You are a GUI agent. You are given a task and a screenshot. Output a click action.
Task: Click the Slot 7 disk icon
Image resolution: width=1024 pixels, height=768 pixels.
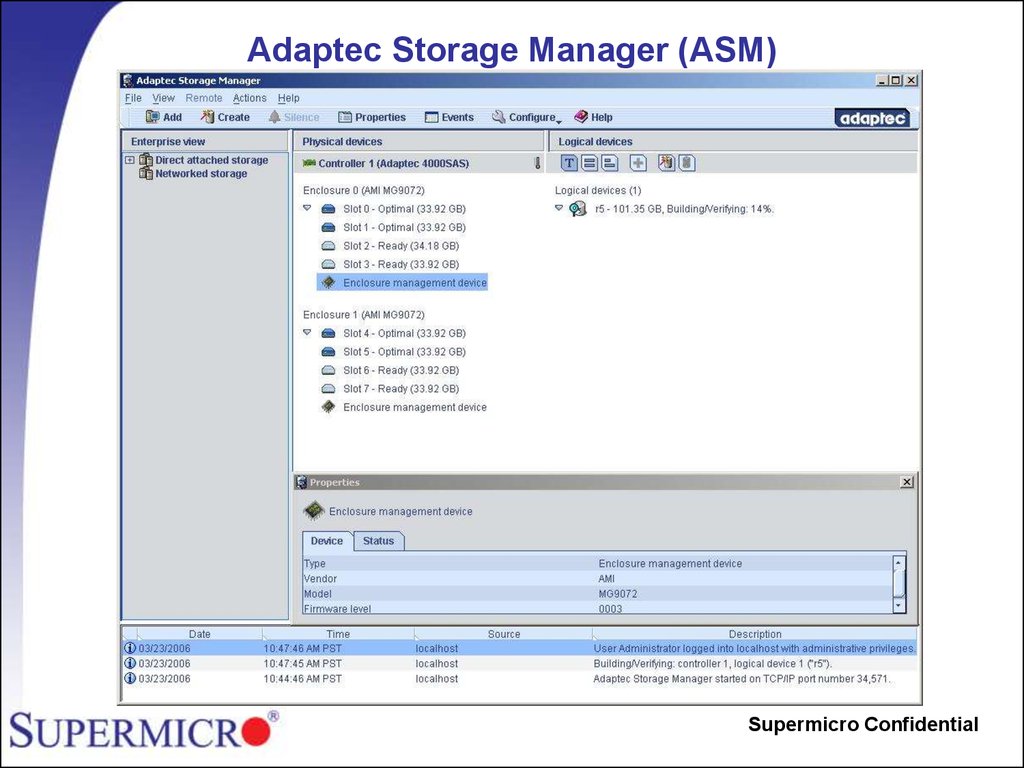pos(328,389)
